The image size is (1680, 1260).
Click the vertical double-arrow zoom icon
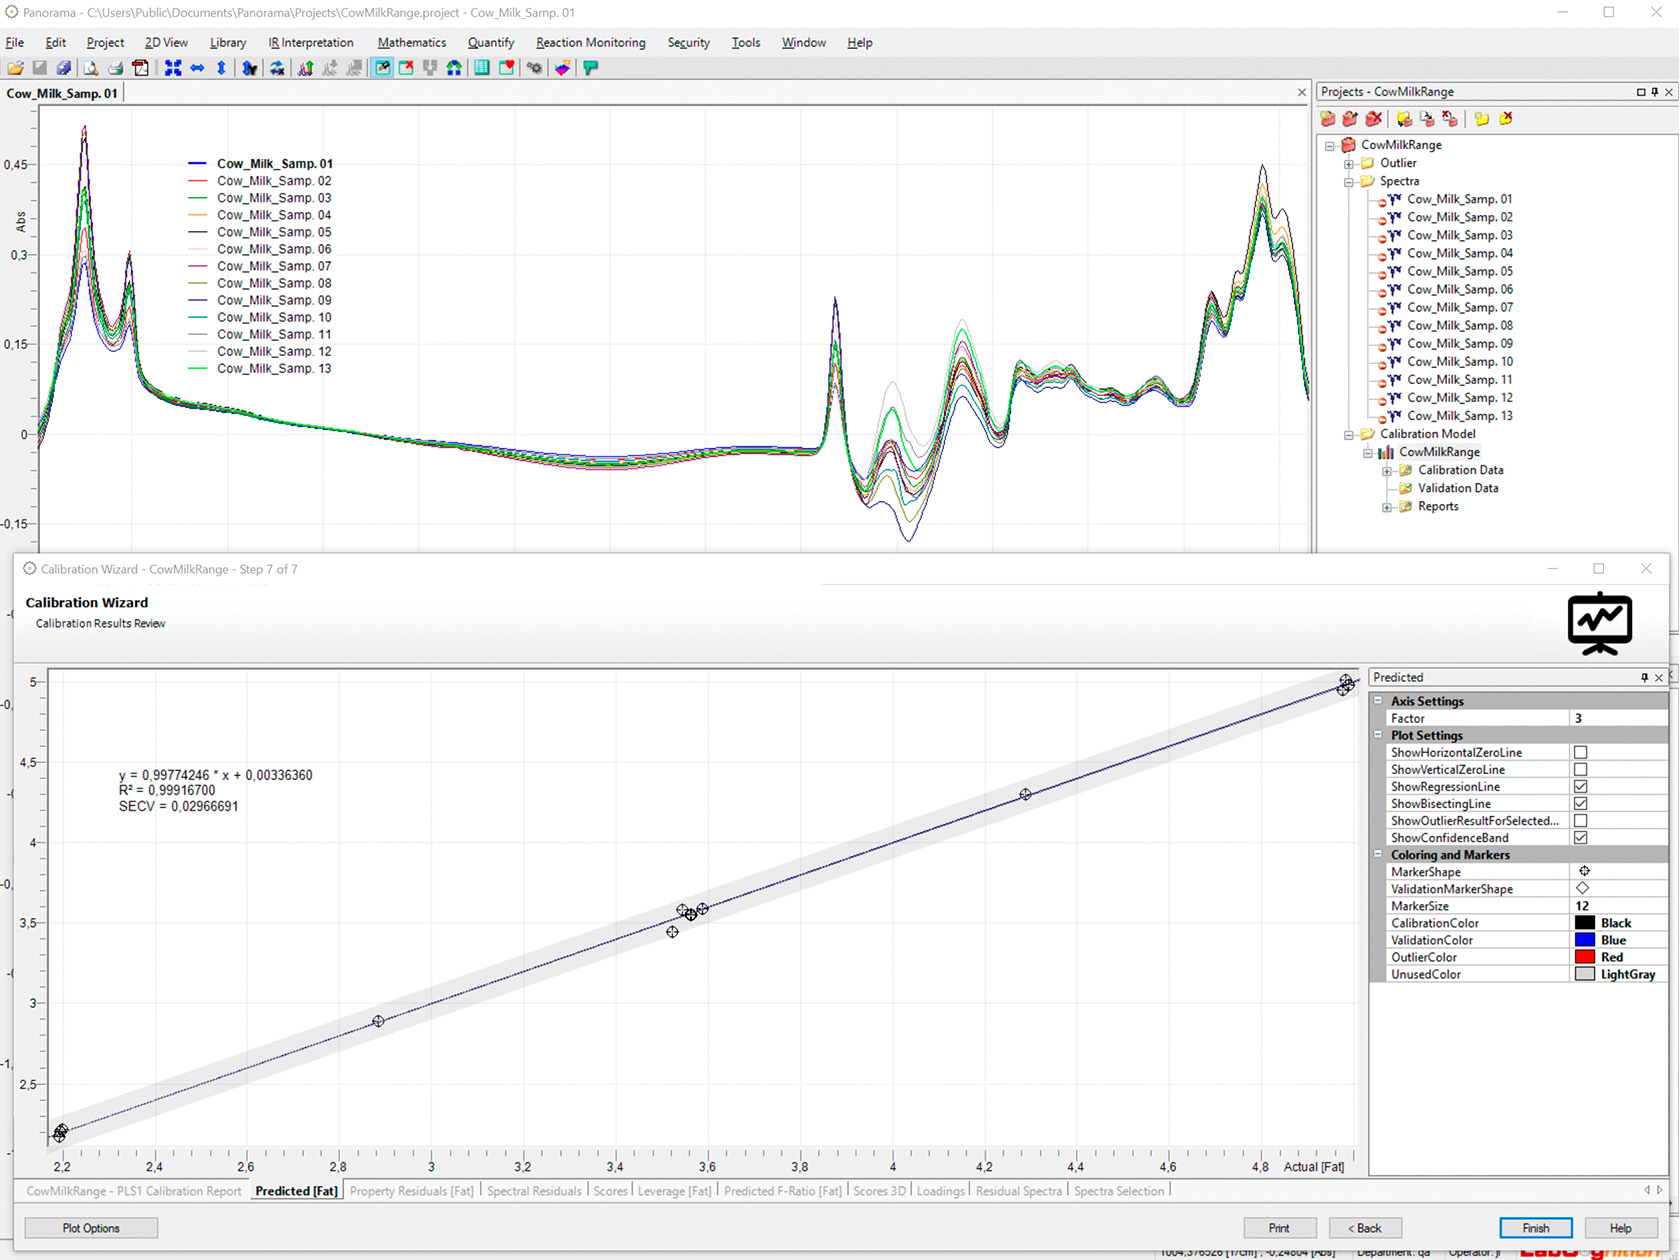(221, 68)
